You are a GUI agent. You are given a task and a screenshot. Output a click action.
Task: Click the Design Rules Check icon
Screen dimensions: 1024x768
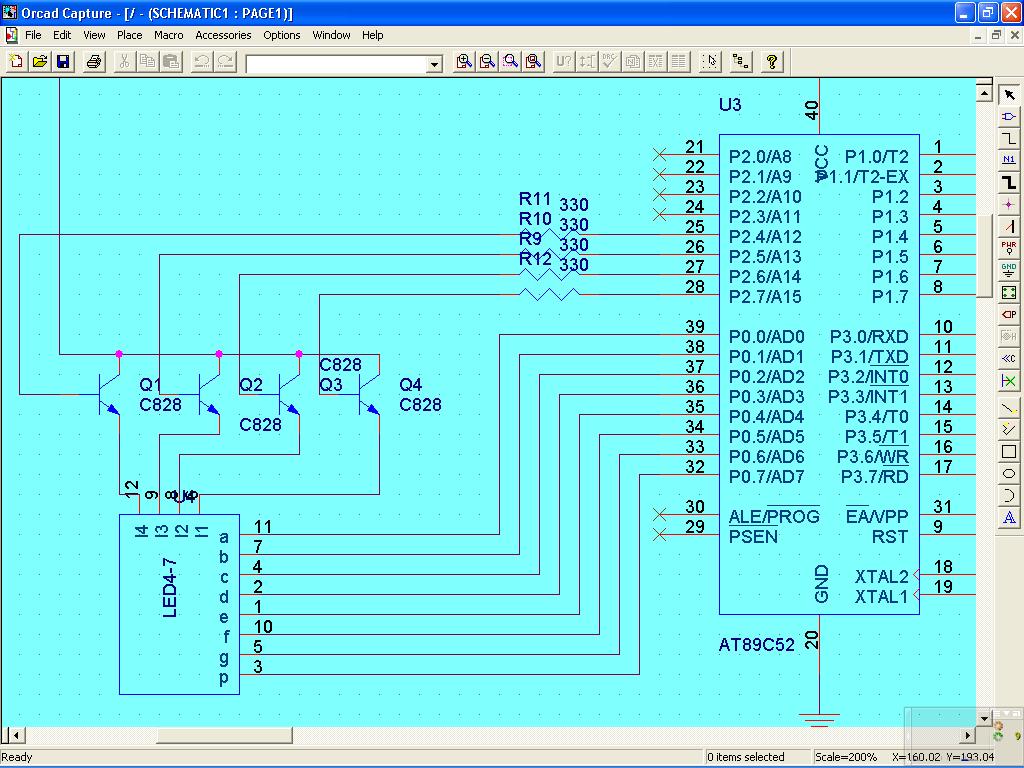tap(610, 61)
